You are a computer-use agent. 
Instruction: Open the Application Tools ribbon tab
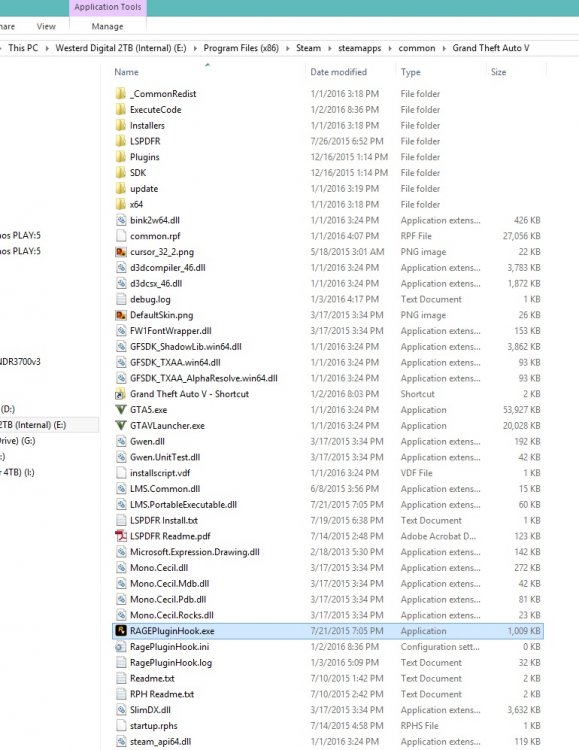click(x=108, y=7)
